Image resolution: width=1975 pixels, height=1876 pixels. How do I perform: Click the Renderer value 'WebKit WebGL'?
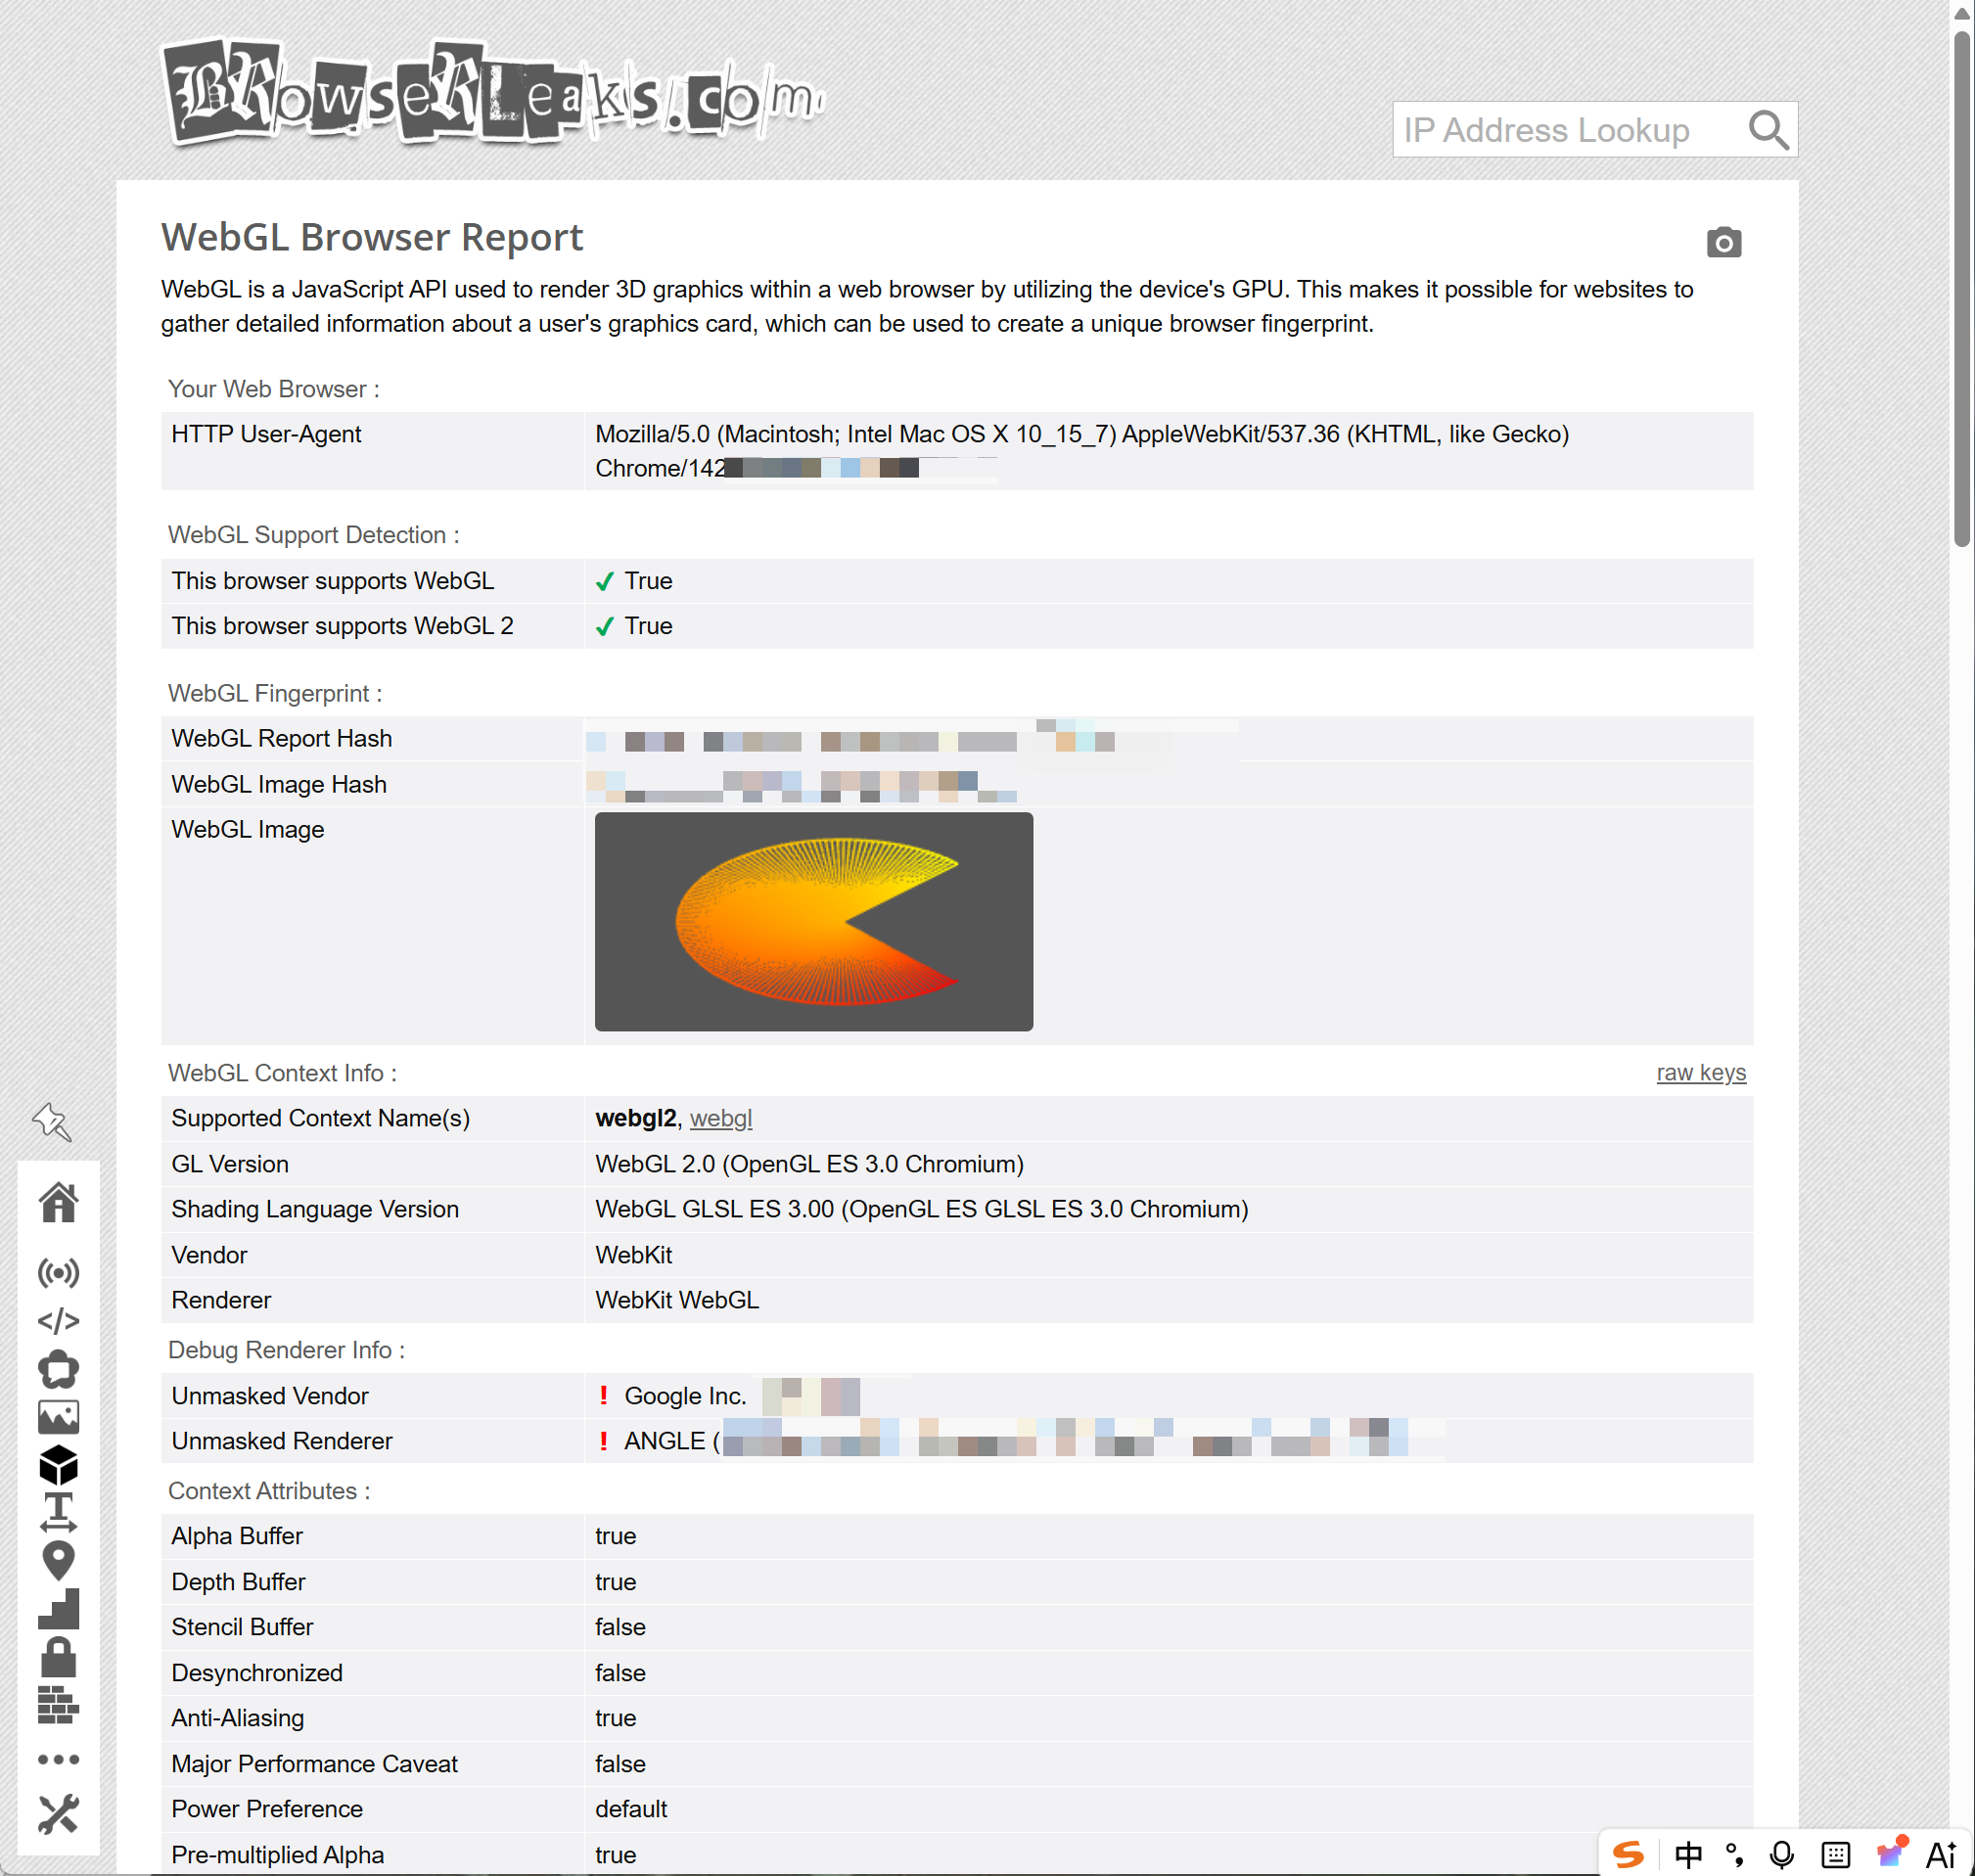coord(677,1300)
